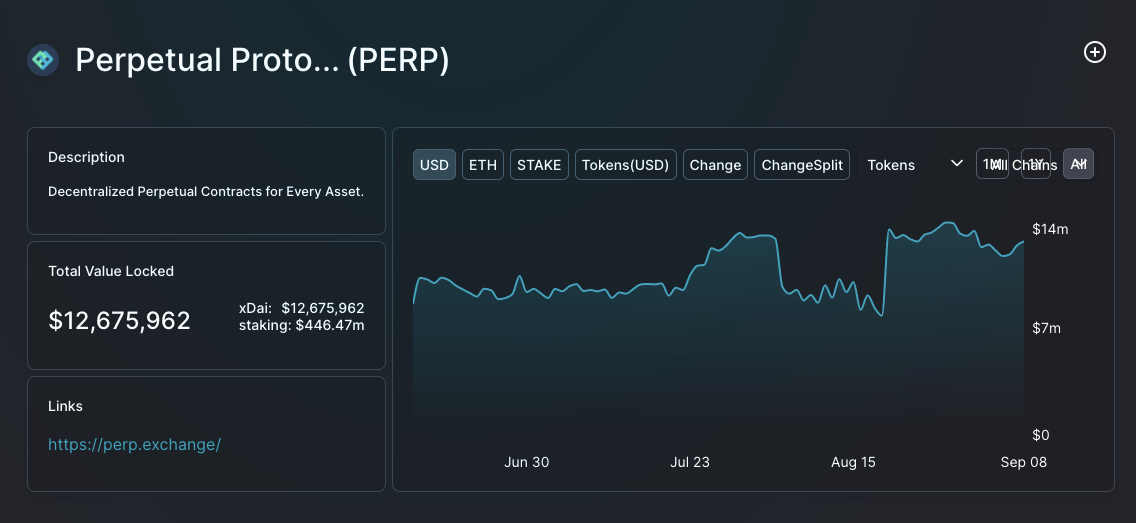
Task: Click the Decentralized Perpetual Contracts description text
Action: pyautogui.click(x=206, y=192)
